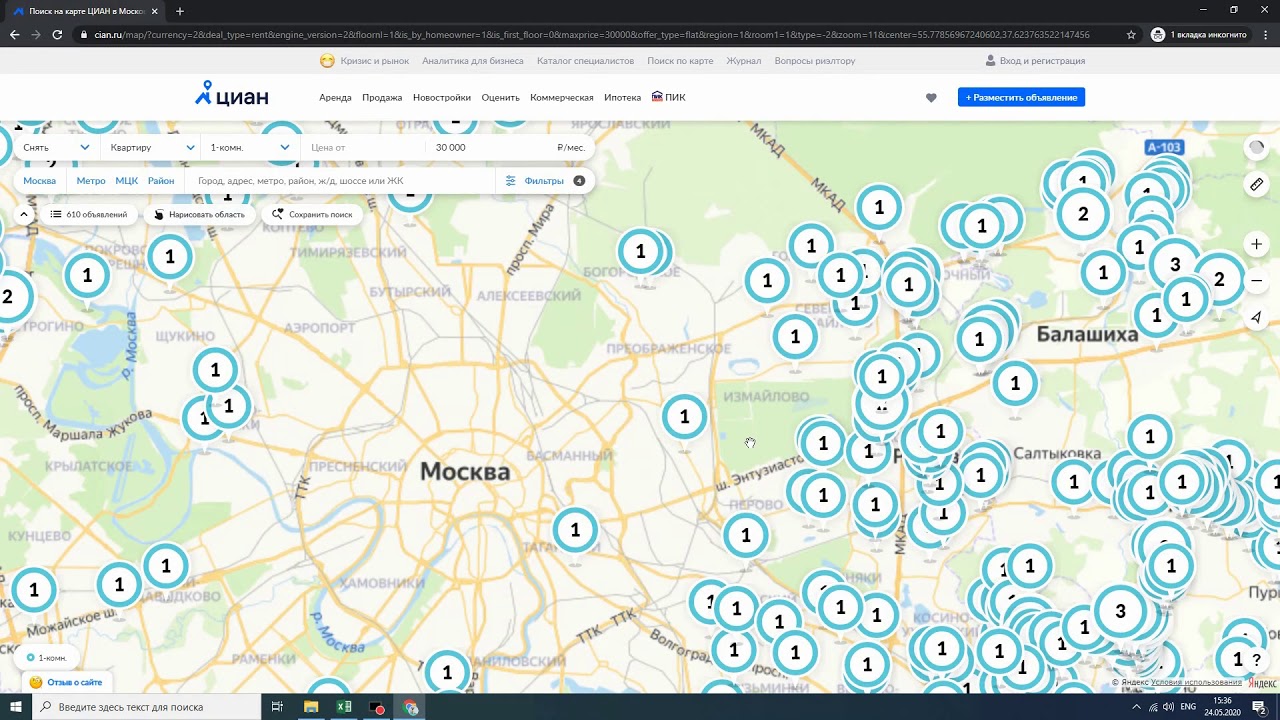This screenshot has width=1280, height=720.
Task: Open the ENG language switcher
Action: pos(1188,707)
